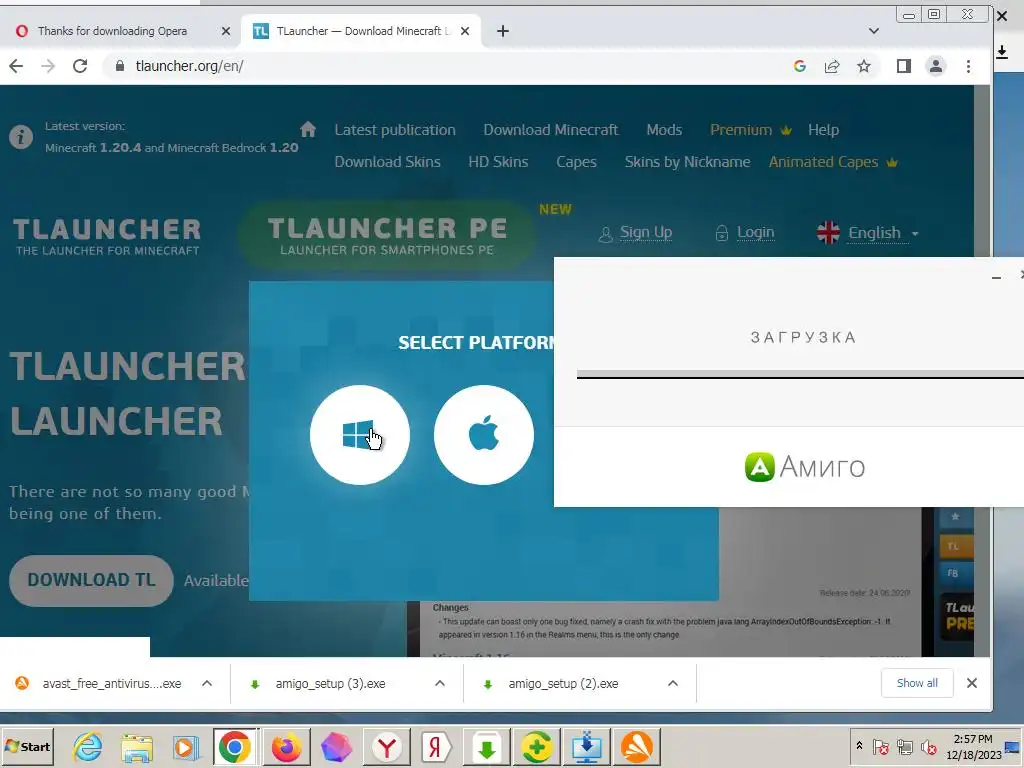The image size is (1024, 768).
Task: Share this page via the share icon
Action: click(x=832, y=66)
